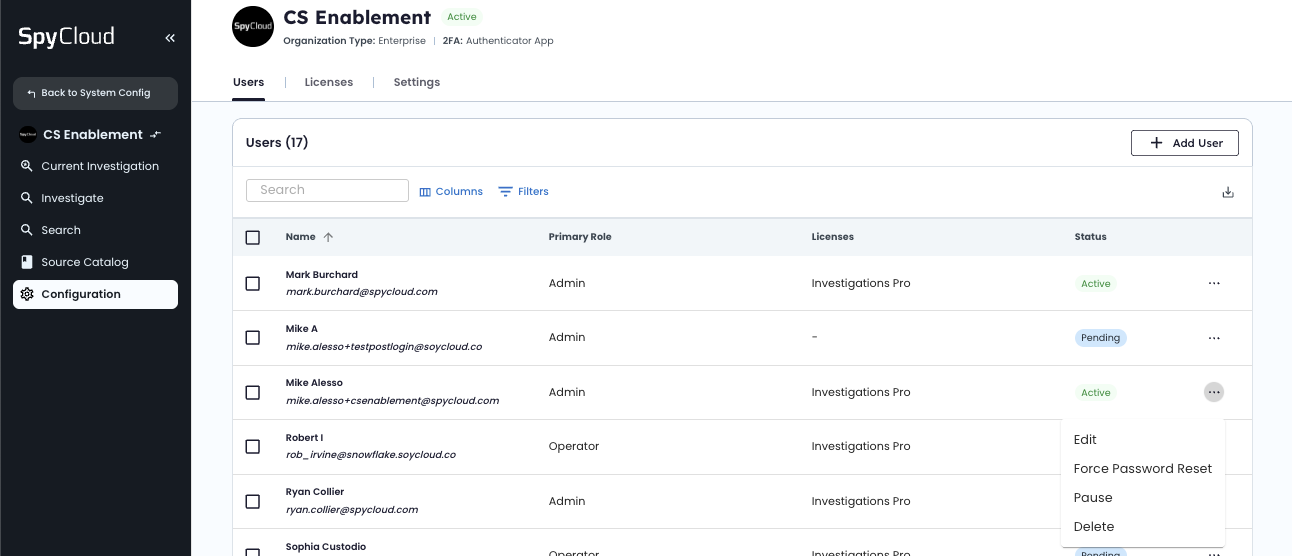
Task: Click the Pending status badge for Mike A
Action: point(1100,338)
